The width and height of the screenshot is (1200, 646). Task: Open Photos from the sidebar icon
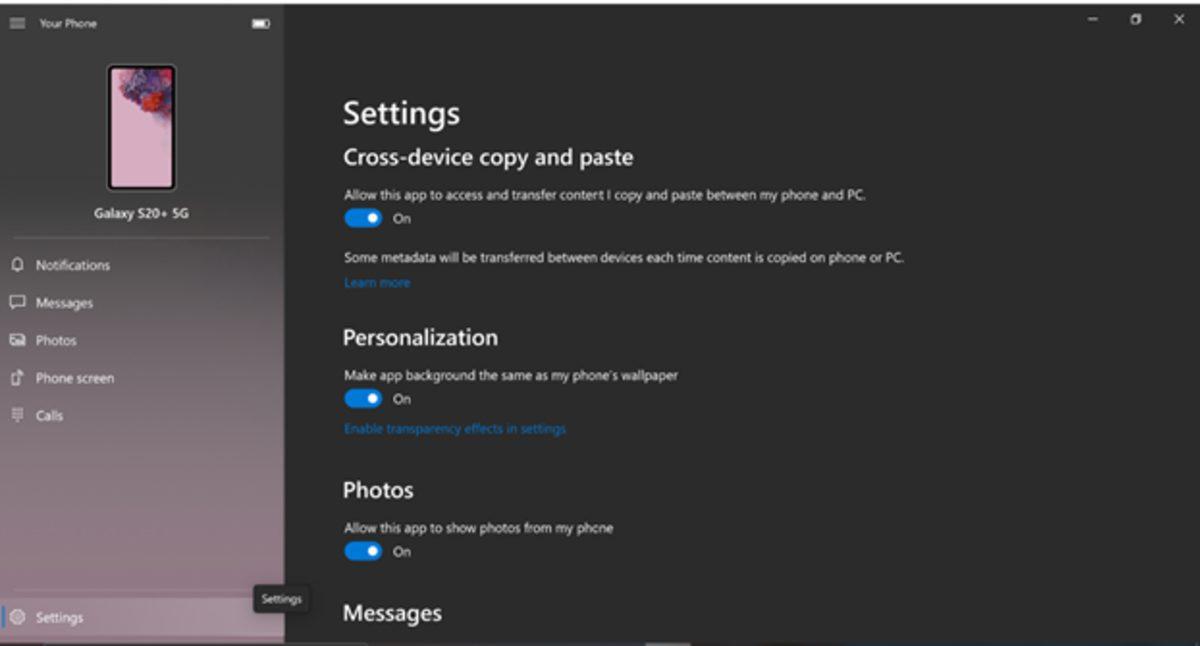pyautogui.click(x=16, y=340)
